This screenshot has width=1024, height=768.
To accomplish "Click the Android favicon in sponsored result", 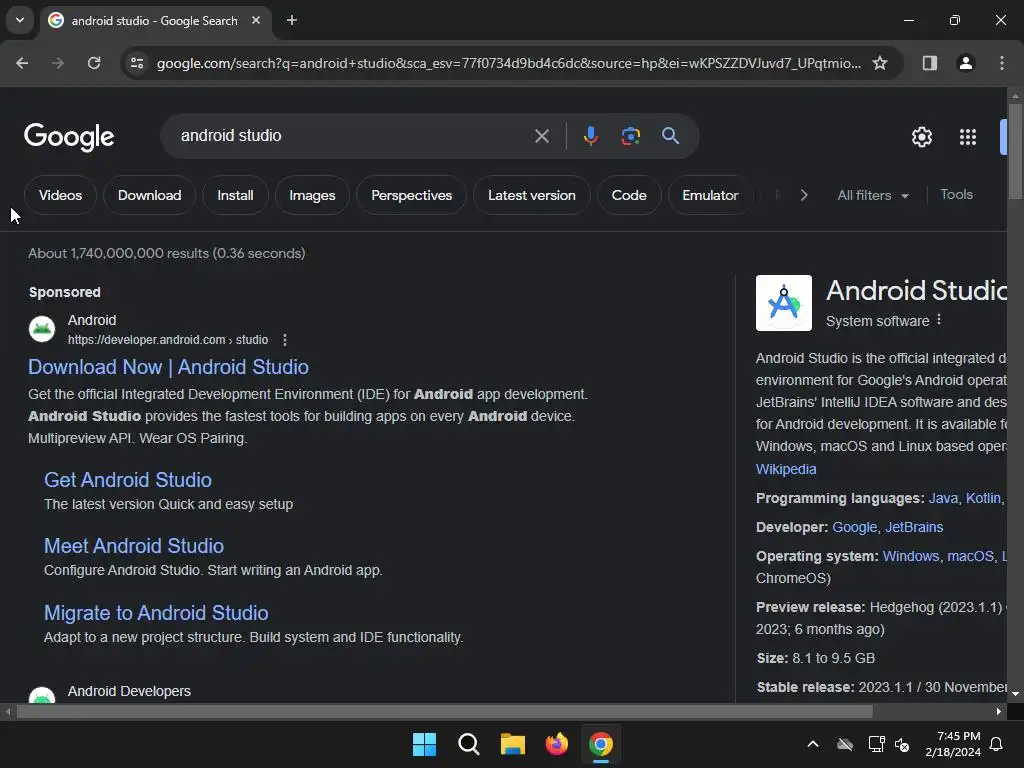I will (x=42, y=329).
